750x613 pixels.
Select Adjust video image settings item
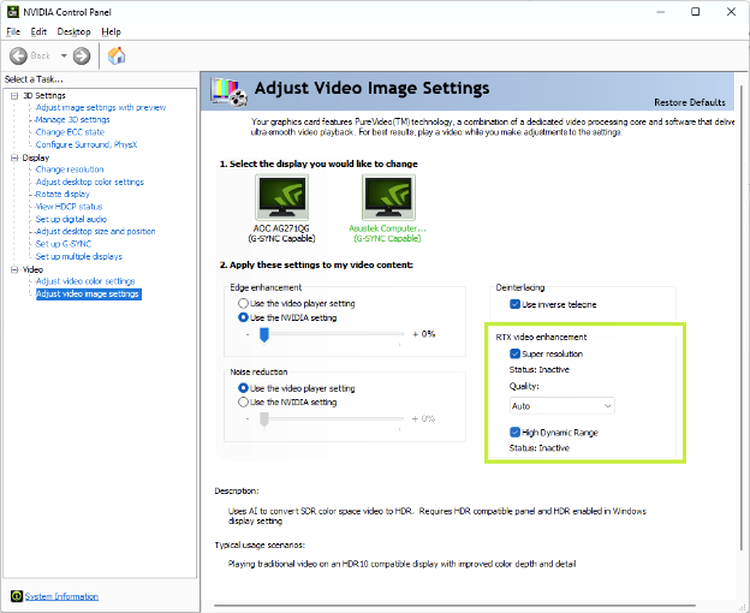(88, 294)
